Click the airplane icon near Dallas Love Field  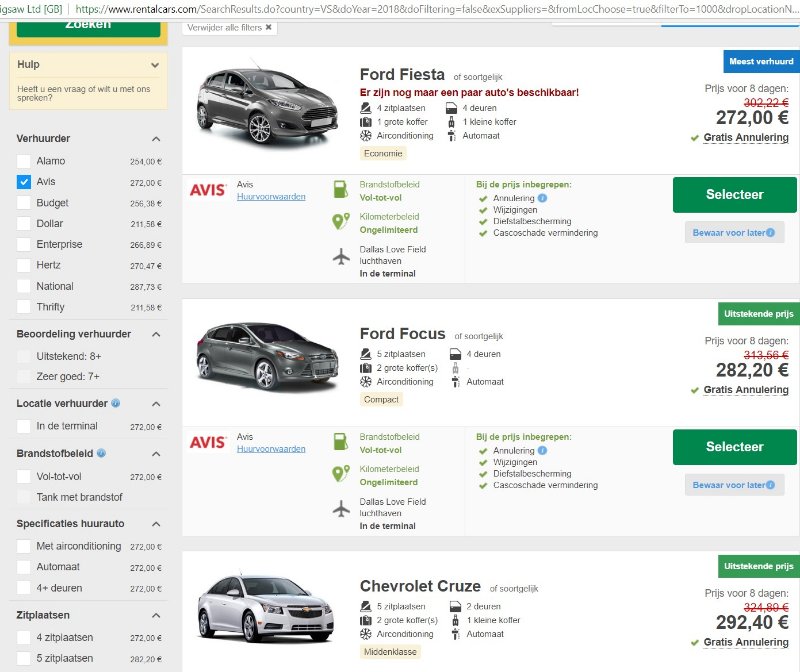(342, 257)
